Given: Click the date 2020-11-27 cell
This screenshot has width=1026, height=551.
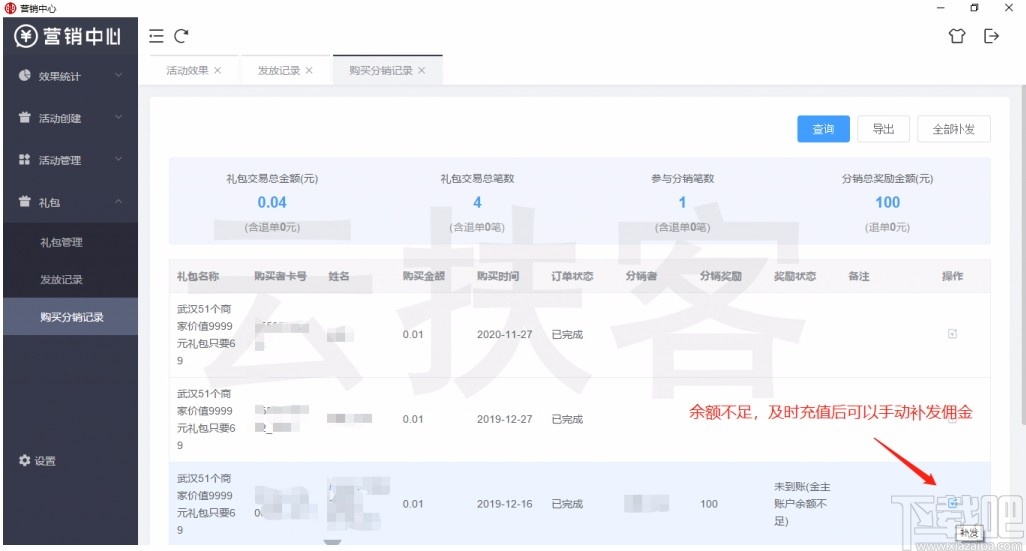Looking at the screenshot, I should click(x=504, y=334).
